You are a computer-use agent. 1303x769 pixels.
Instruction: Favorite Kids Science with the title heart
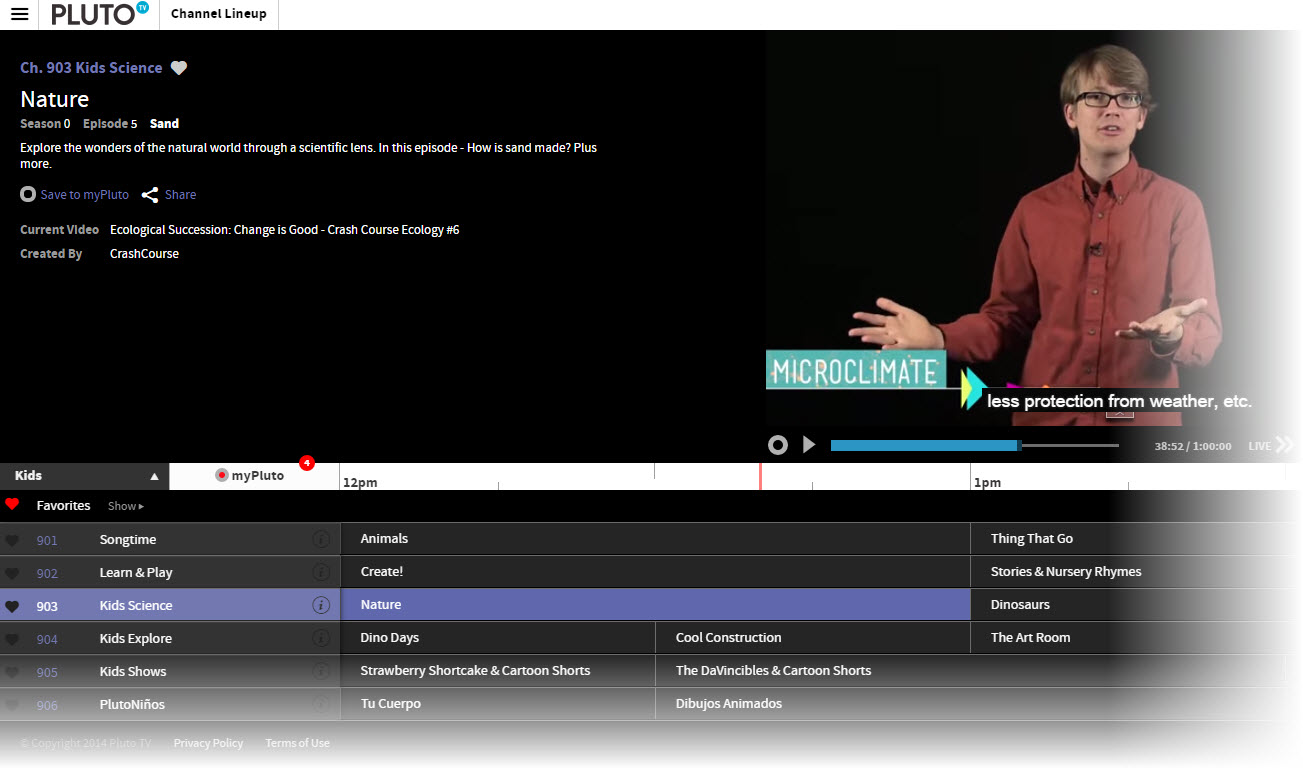pos(179,68)
